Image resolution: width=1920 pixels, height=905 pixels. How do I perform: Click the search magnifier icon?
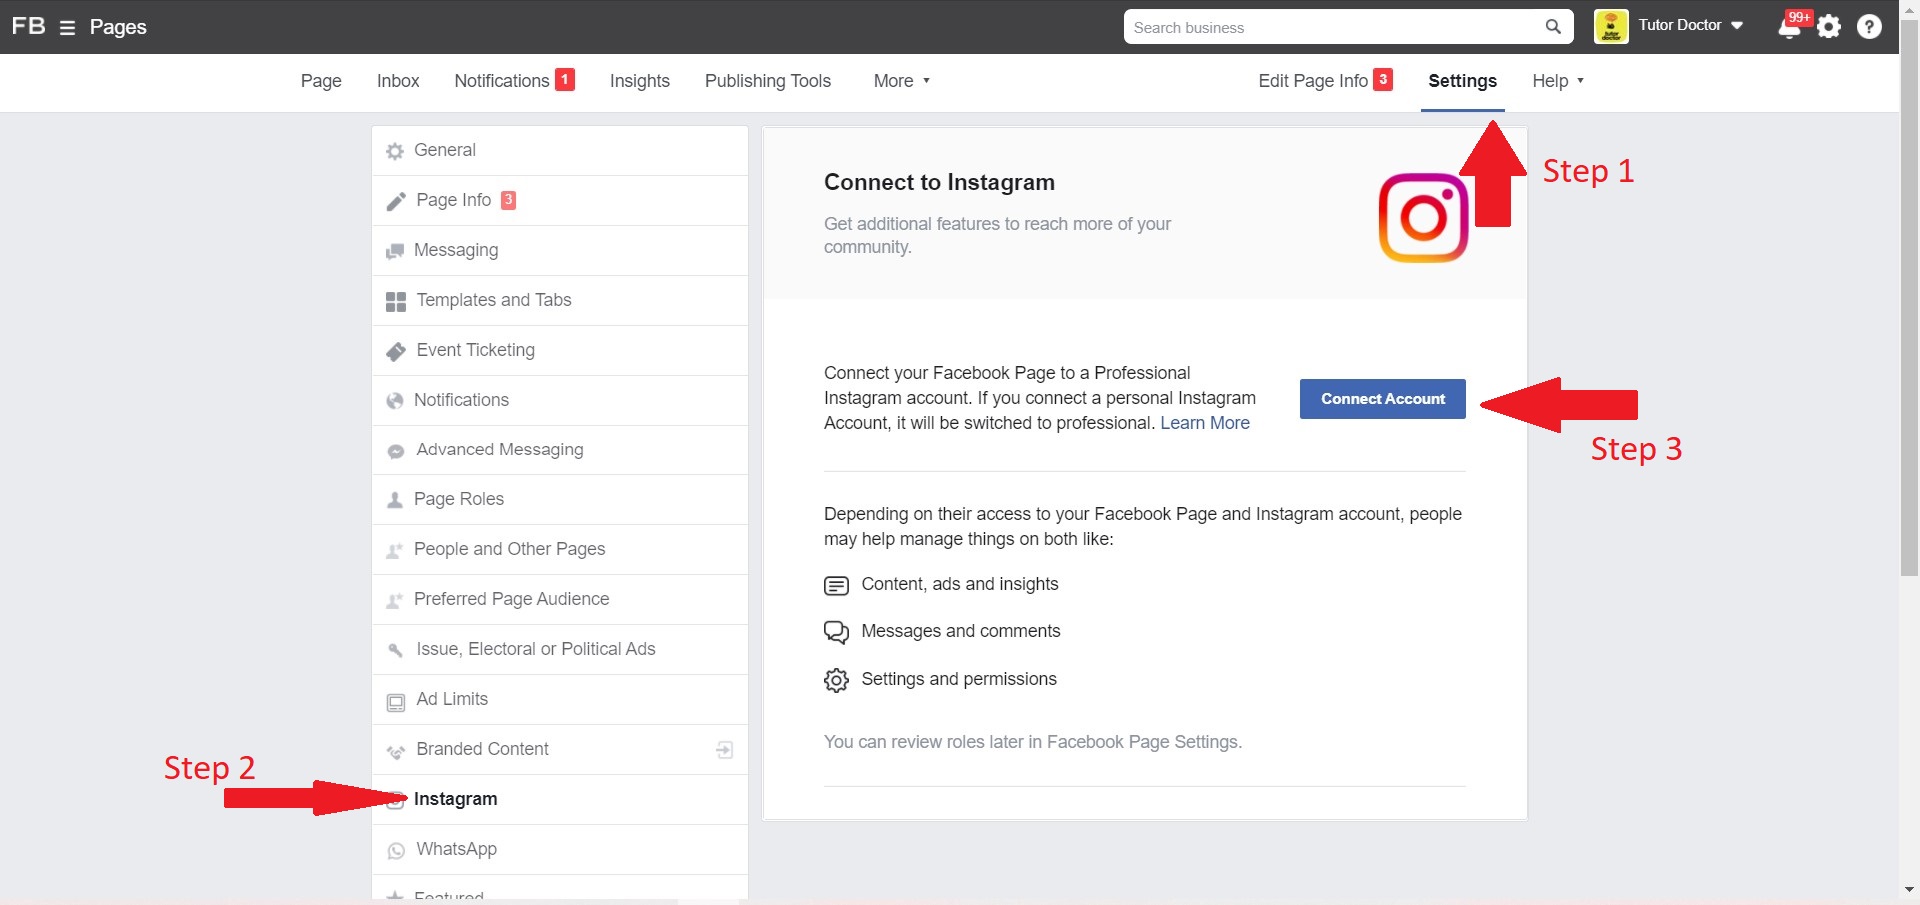[1553, 27]
